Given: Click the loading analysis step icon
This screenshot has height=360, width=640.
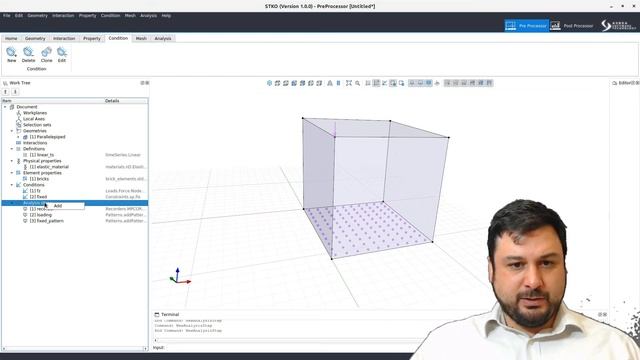Looking at the screenshot, I should pyautogui.click(x=25, y=215).
